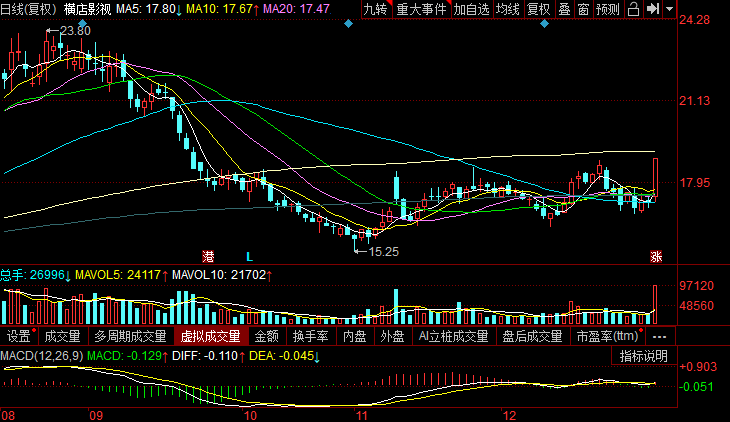
Task: Click the MA20: 17.47 indicator label
Action: click(297, 9)
